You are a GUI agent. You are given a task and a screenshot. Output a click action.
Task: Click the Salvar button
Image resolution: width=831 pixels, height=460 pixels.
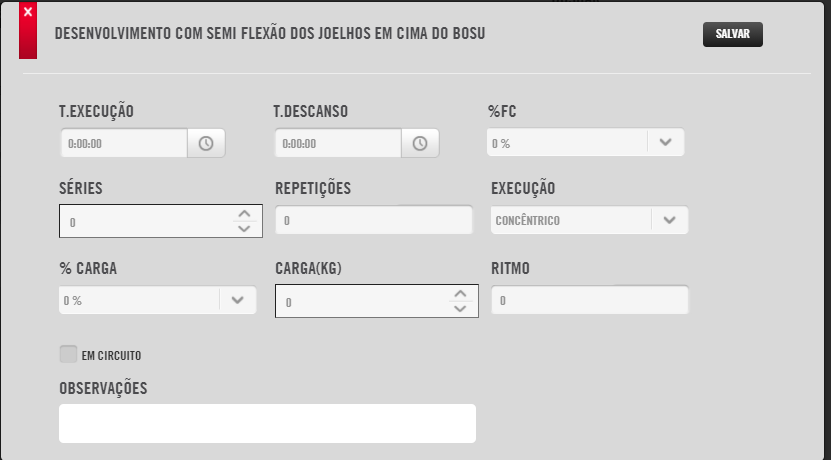click(x=733, y=34)
